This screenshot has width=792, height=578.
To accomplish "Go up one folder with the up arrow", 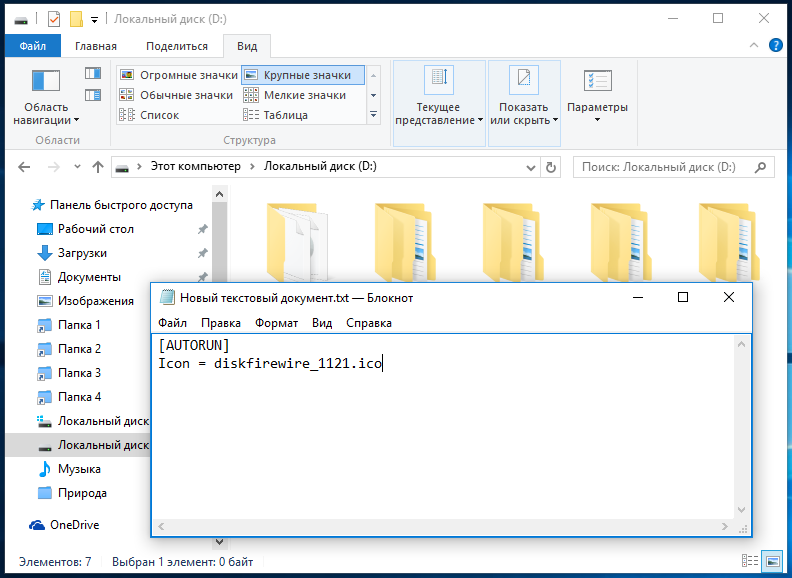I will tap(98, 167).
